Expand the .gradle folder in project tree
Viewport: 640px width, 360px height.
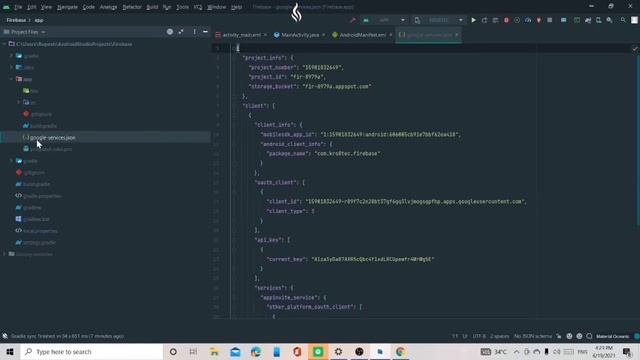(x=11, y=56)
